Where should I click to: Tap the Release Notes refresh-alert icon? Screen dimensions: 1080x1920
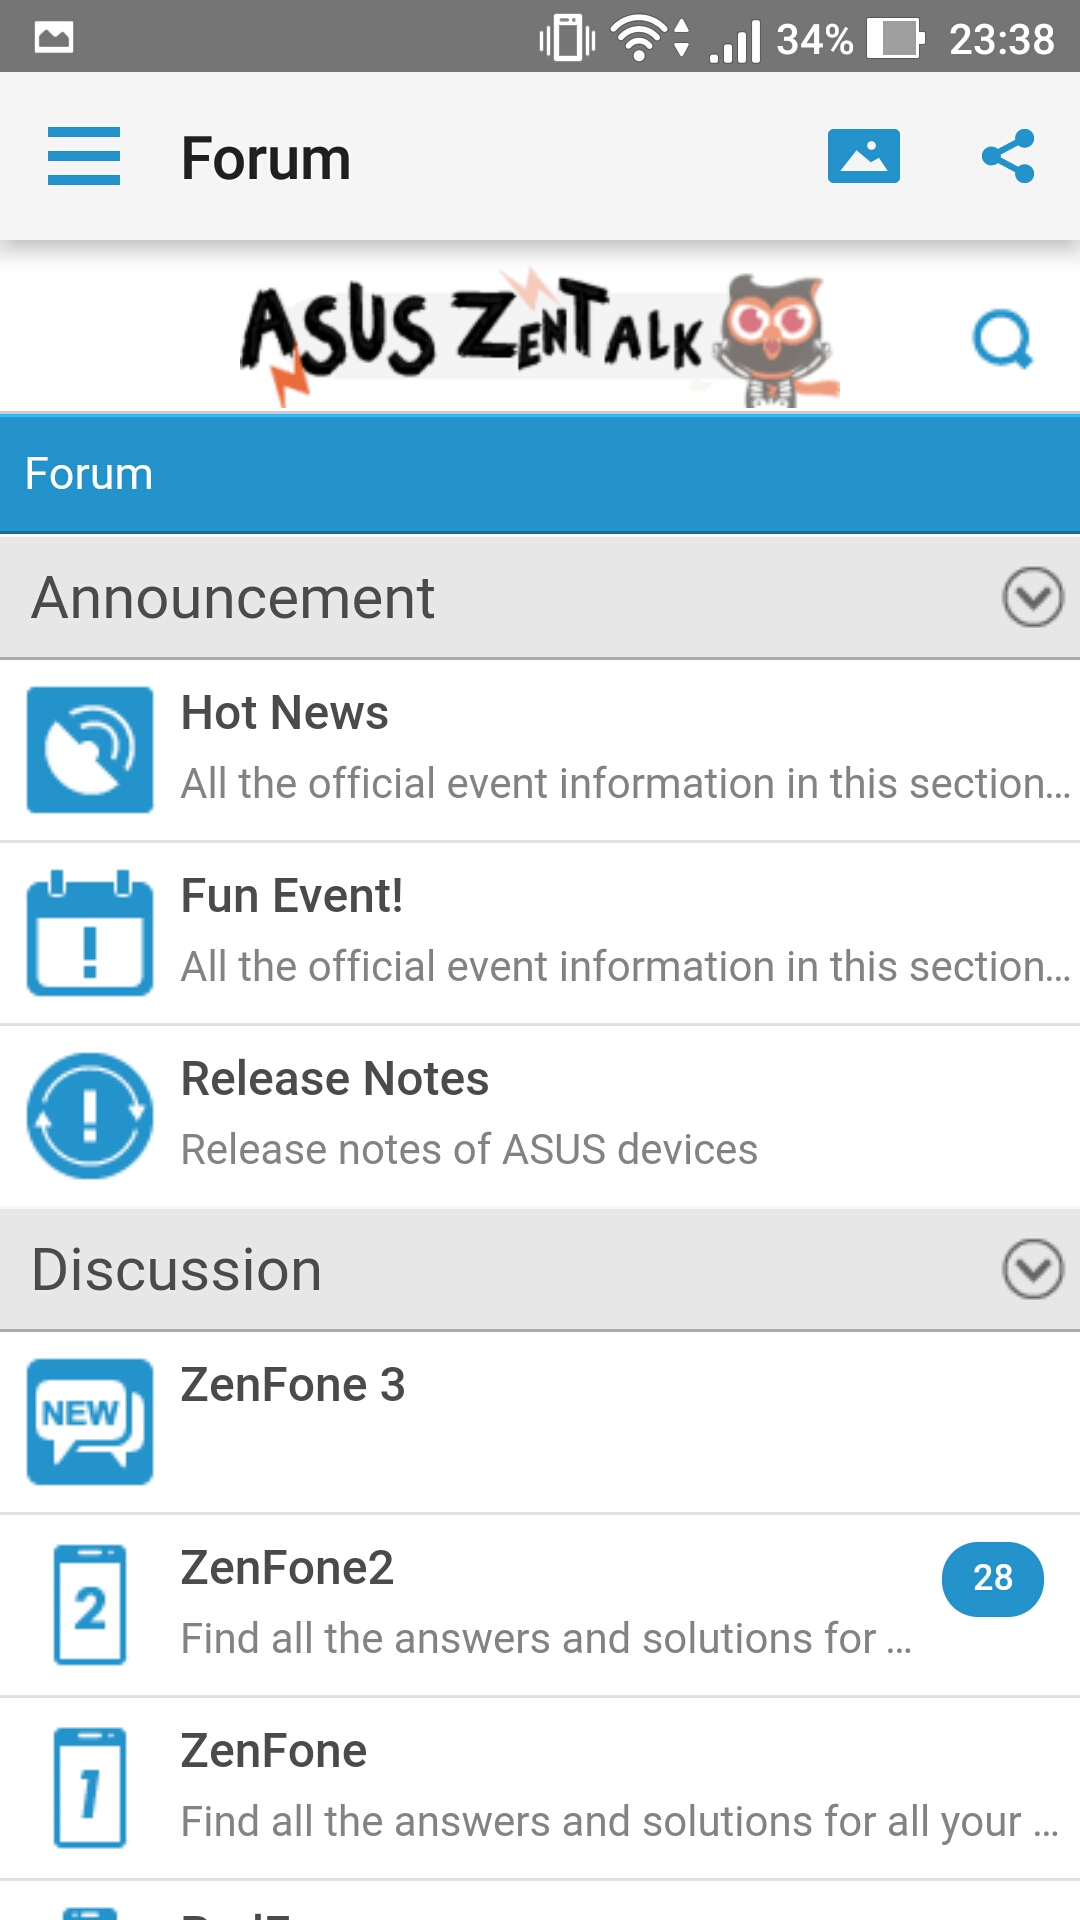90,1115
